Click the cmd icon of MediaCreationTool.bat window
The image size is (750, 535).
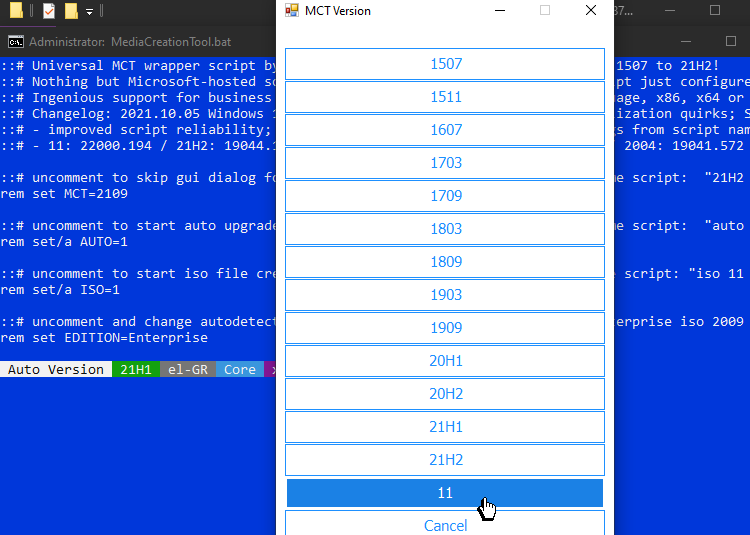[16, 42]
